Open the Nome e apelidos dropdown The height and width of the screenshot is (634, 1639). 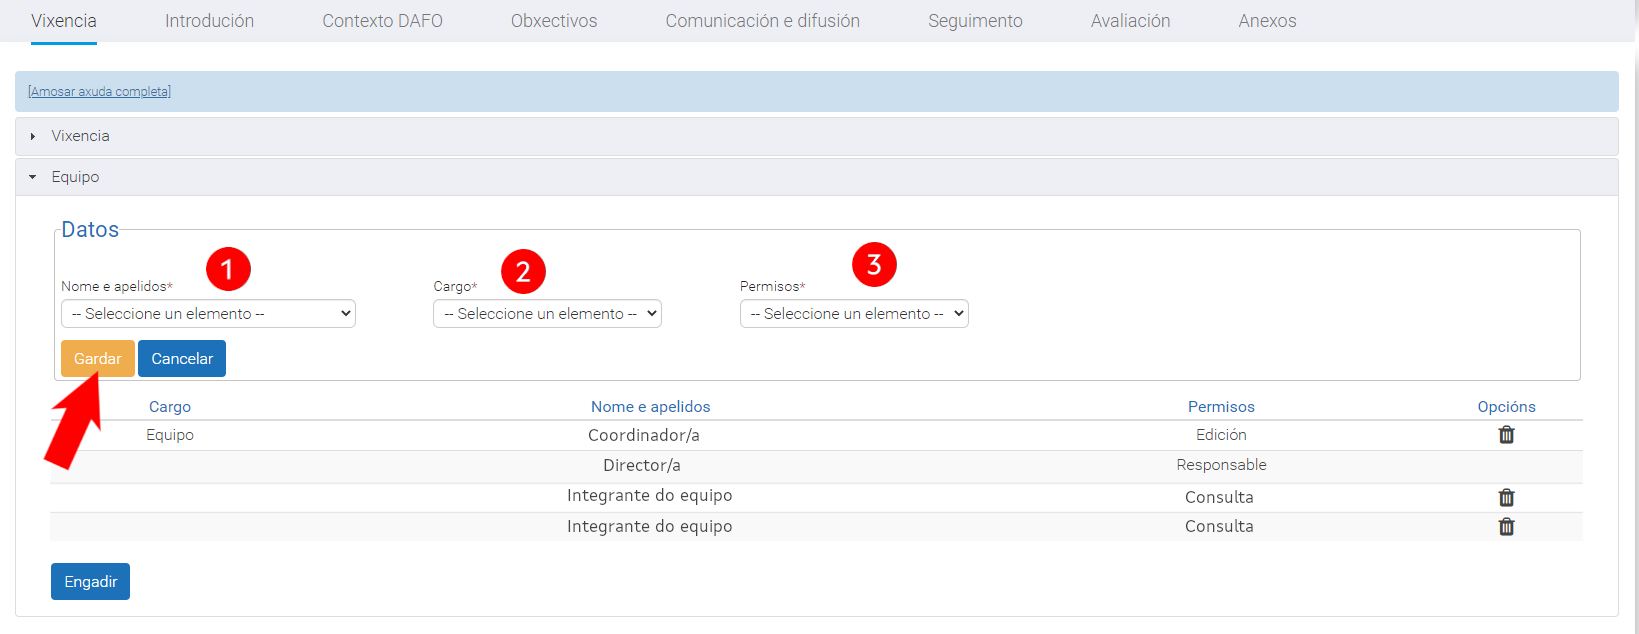(x=208, y=314)
